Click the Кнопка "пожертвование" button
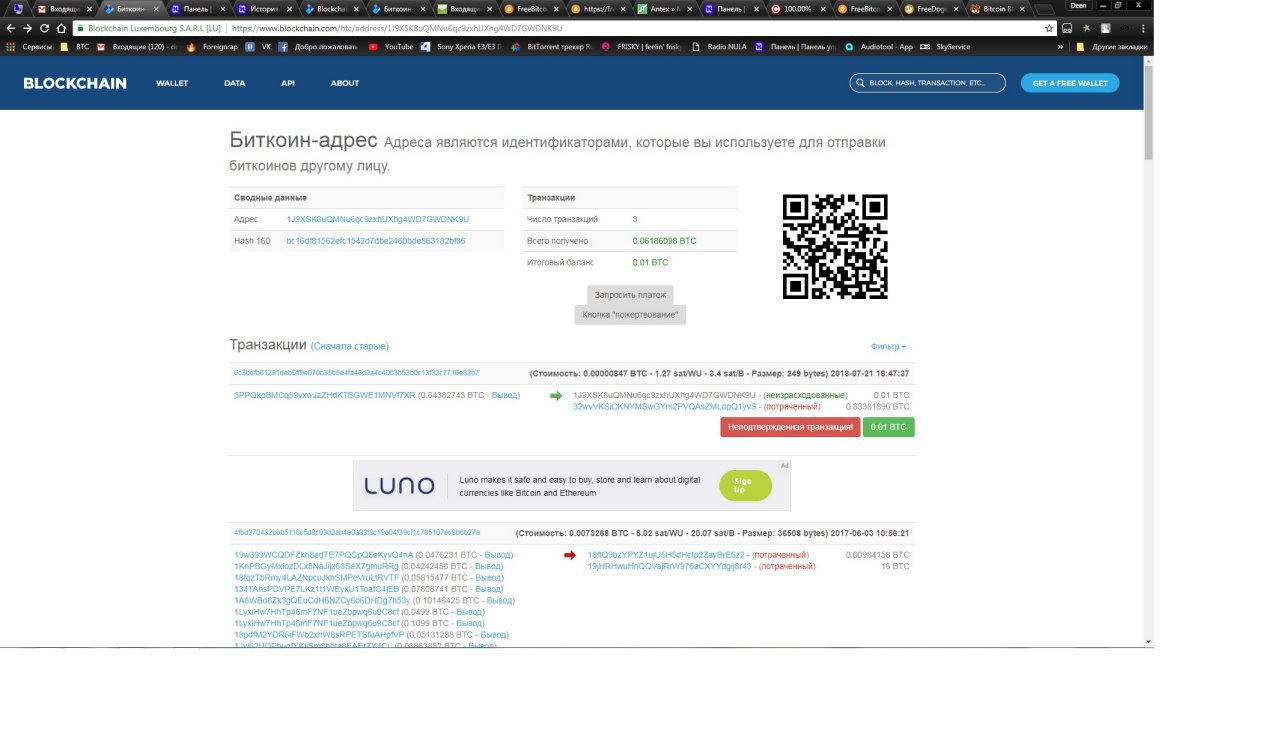 coord(630,315)
